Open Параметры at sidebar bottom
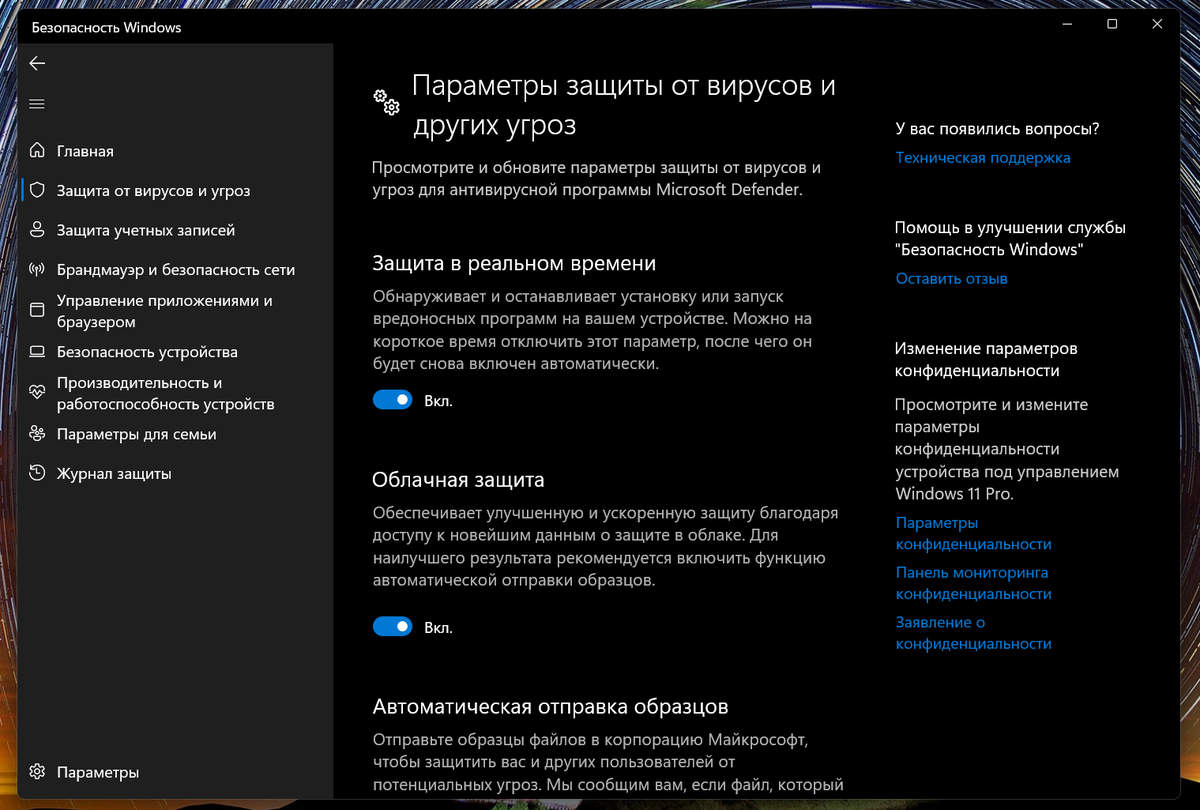The width and height of the screenshot is (1200, 810). click(98, 772)
